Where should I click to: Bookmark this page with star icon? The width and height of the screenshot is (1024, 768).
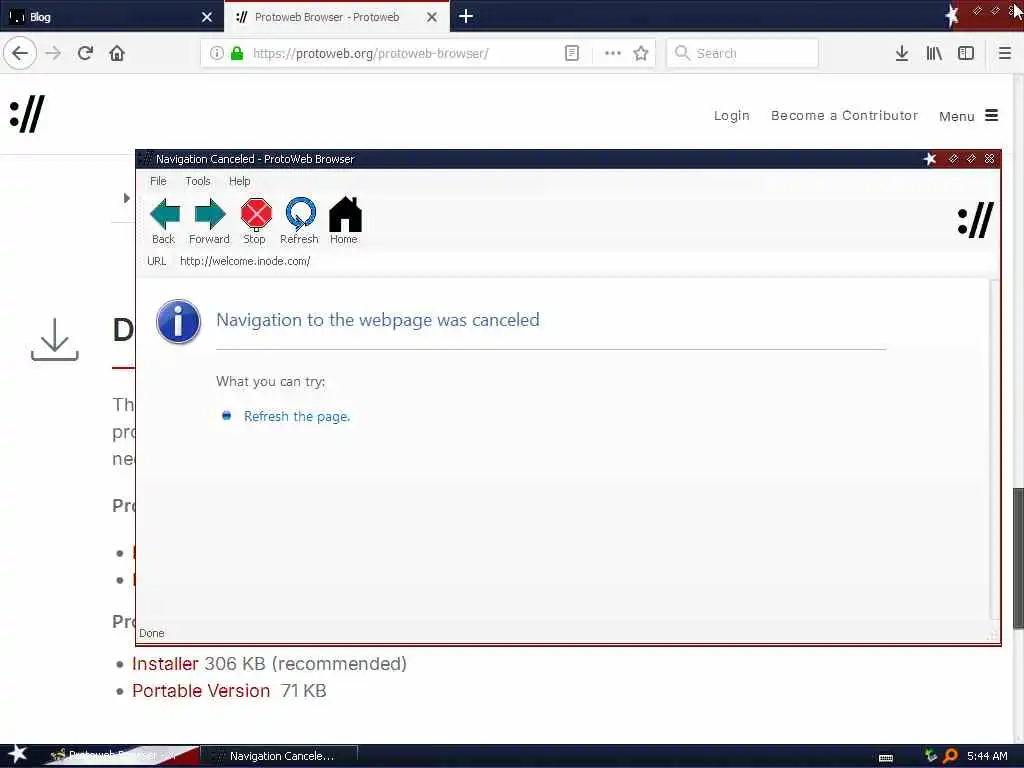641,53
